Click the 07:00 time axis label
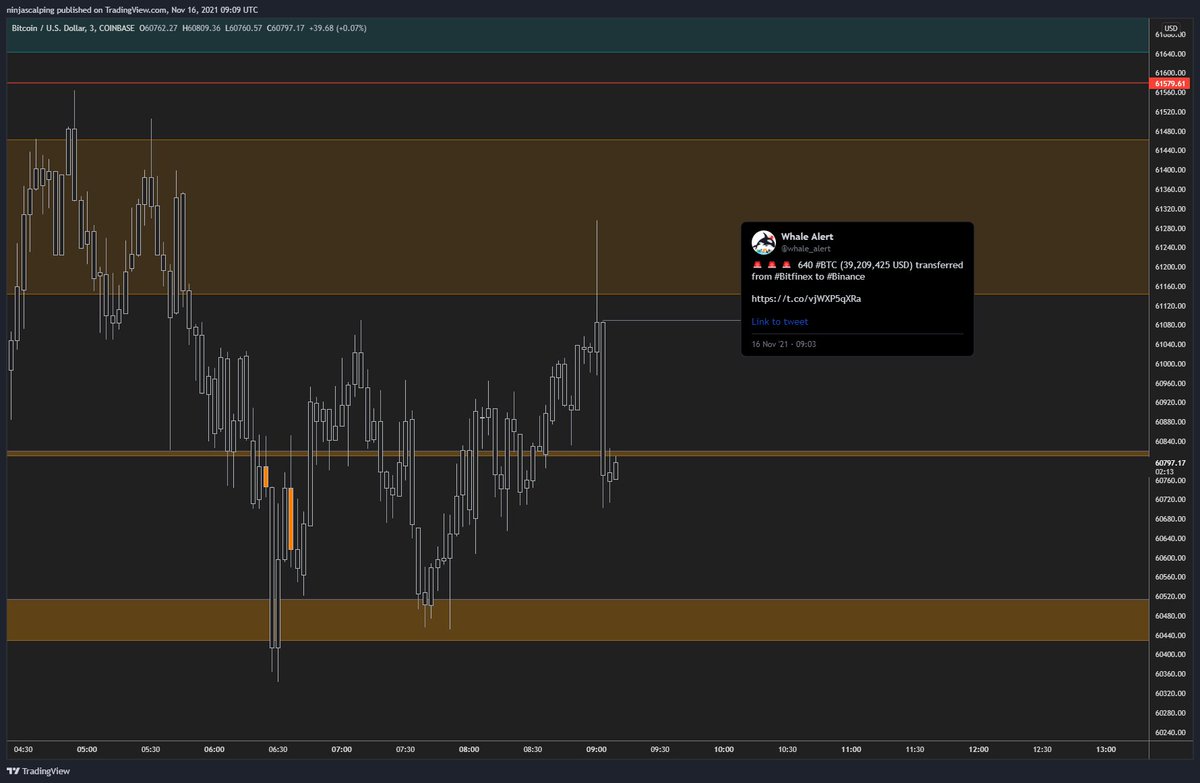Screen dimensions: 1200x783 [342, 748]
